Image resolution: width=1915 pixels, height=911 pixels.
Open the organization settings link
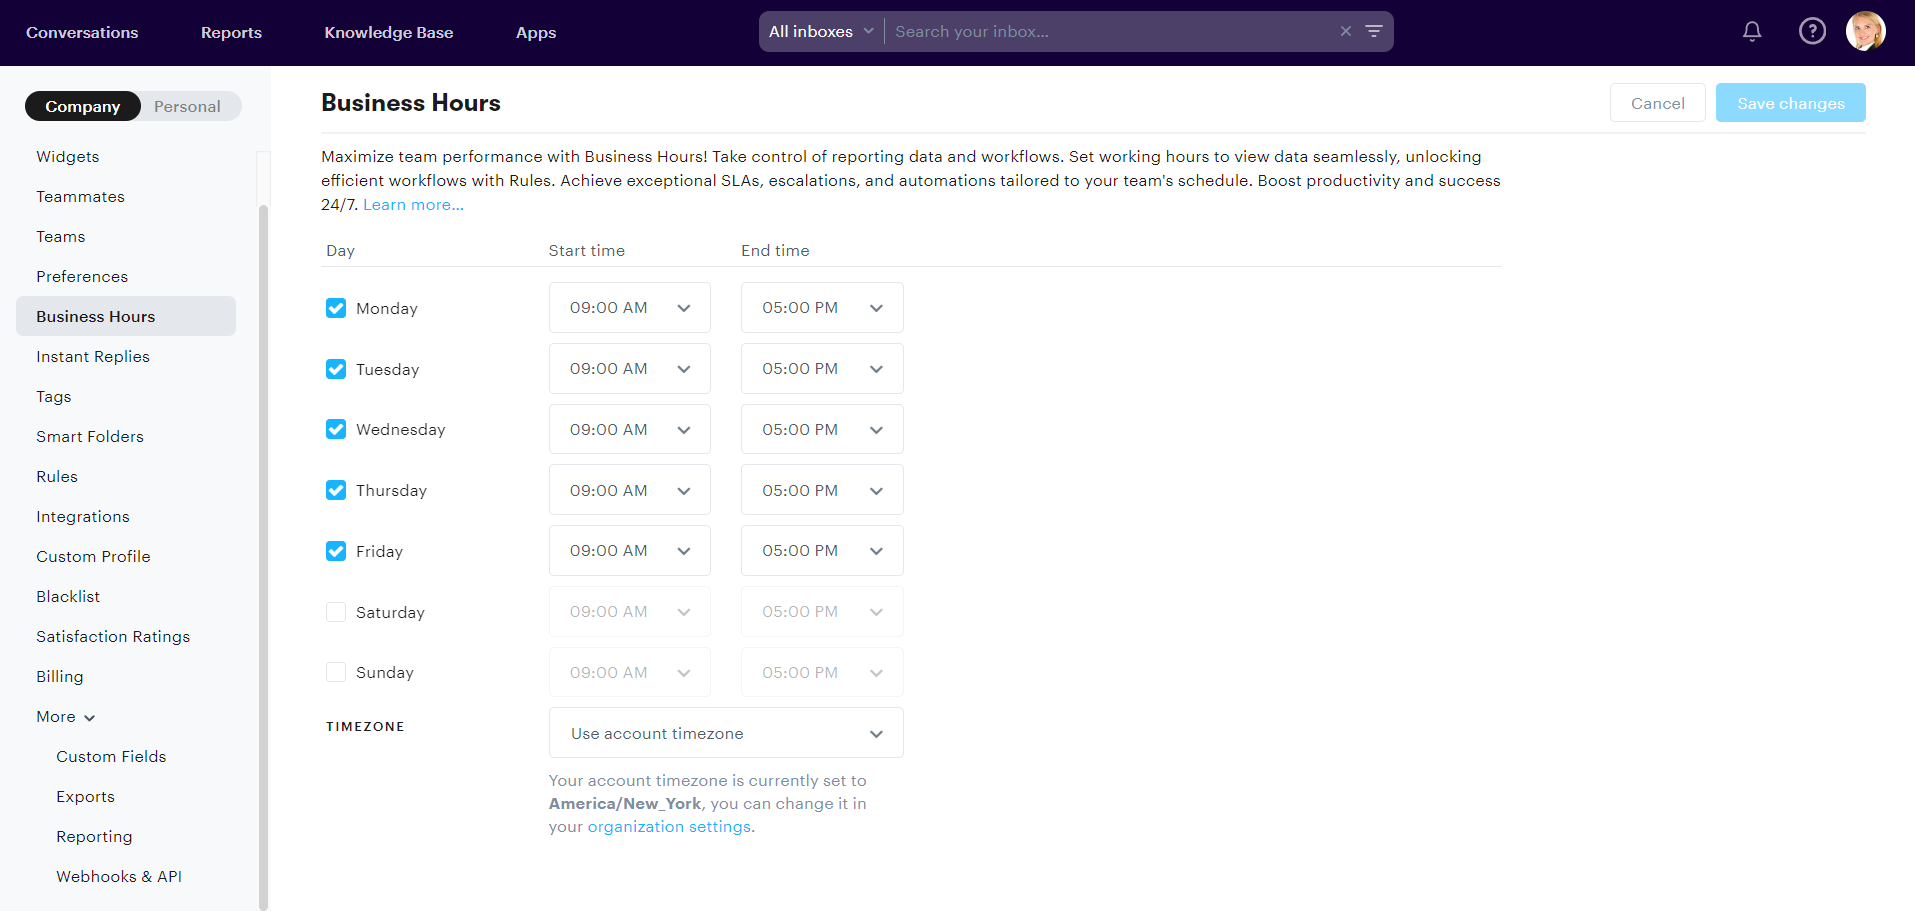669,826
